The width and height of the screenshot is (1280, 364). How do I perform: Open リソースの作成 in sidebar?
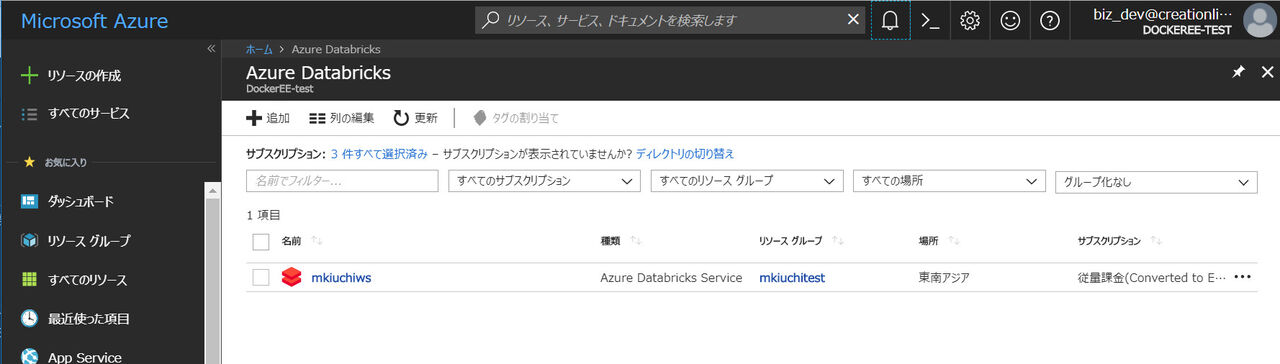tap(84, 75)
